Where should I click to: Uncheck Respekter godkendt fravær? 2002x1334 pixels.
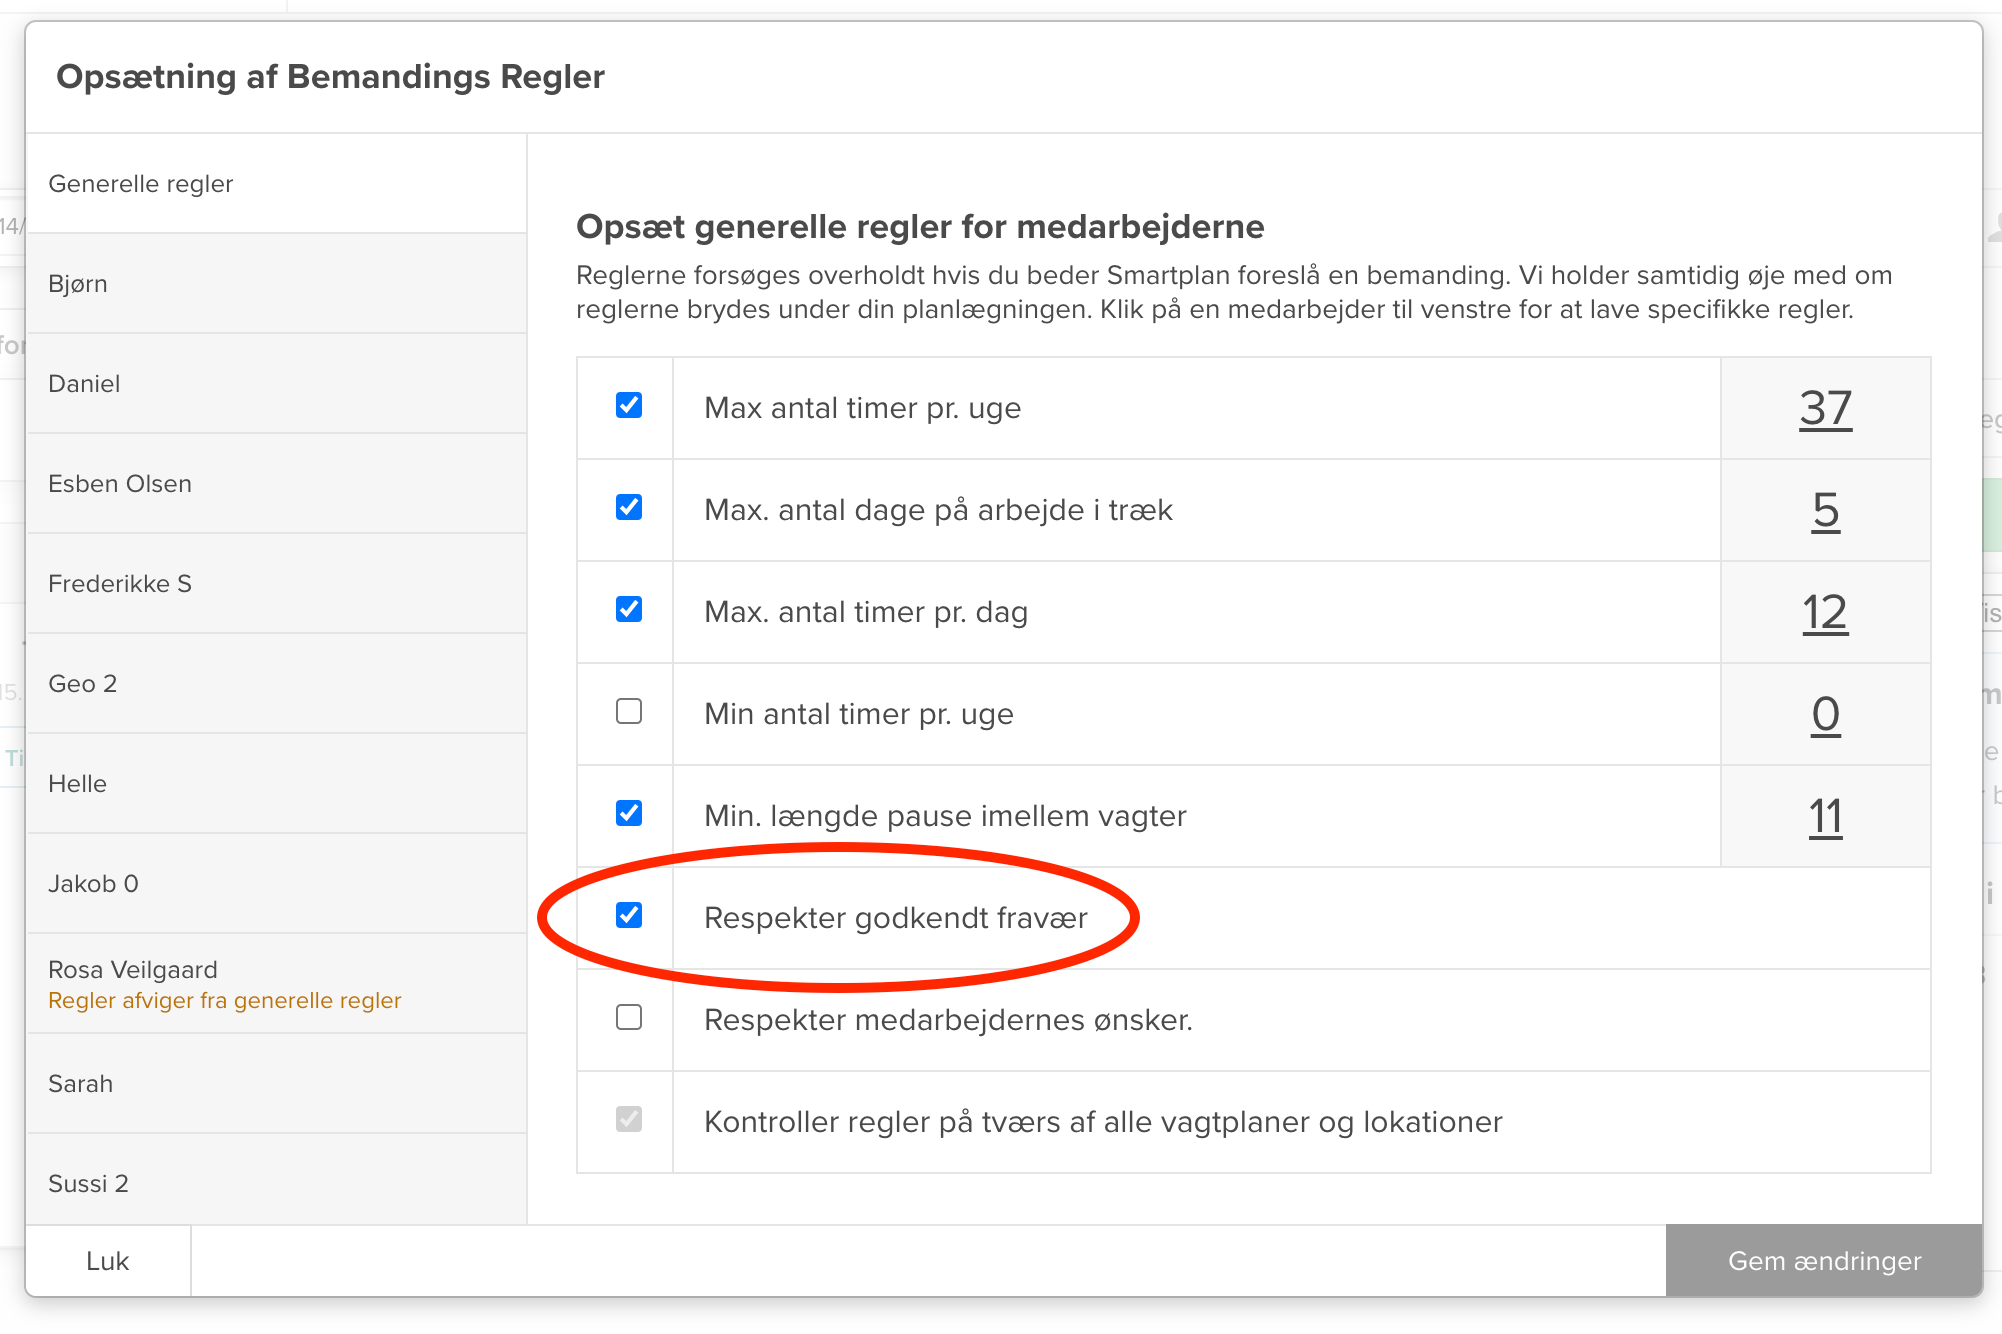click(629, 915)
